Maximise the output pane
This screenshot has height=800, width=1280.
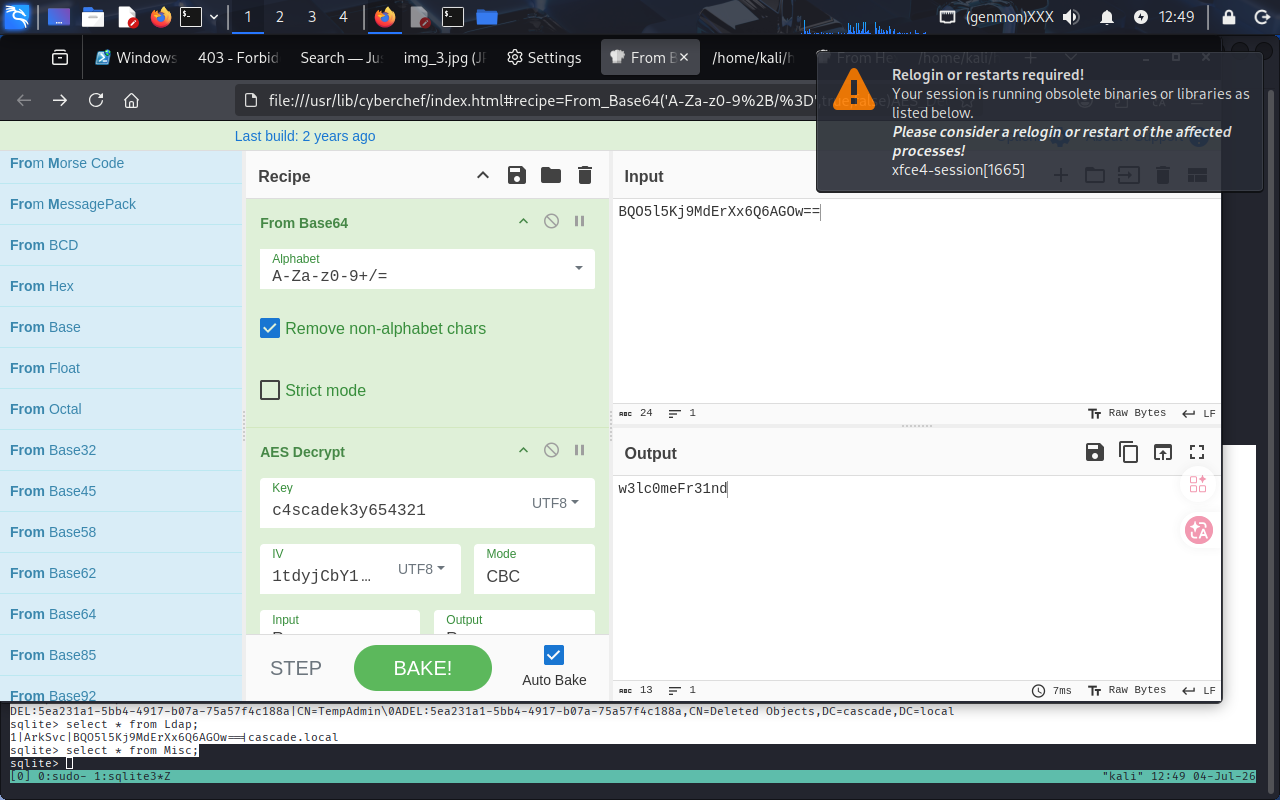(x=1197, y=453)
